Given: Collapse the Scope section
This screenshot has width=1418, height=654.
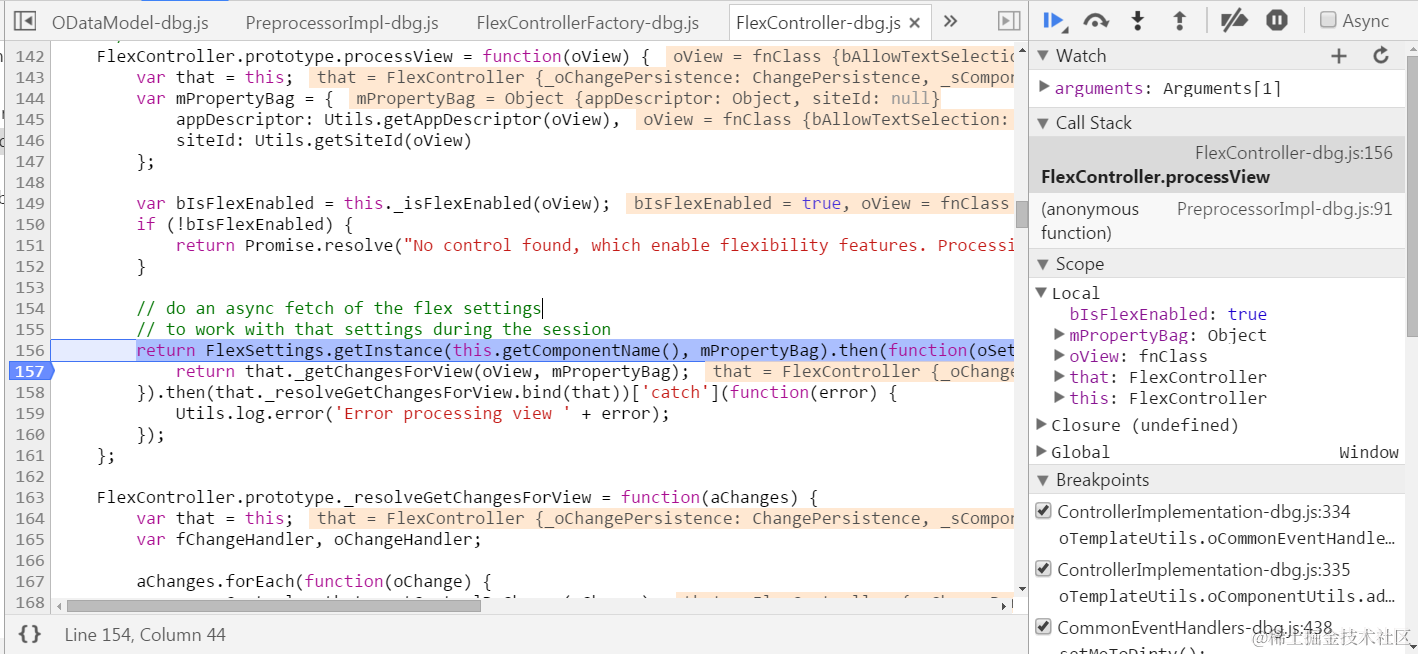Looking at the screenshot, I should point(1043,264).
